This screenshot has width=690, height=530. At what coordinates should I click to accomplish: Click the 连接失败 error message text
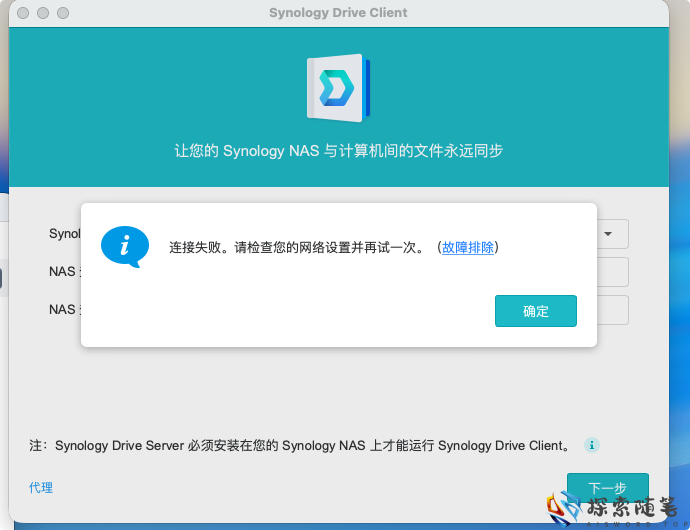(x=297, y=247)
